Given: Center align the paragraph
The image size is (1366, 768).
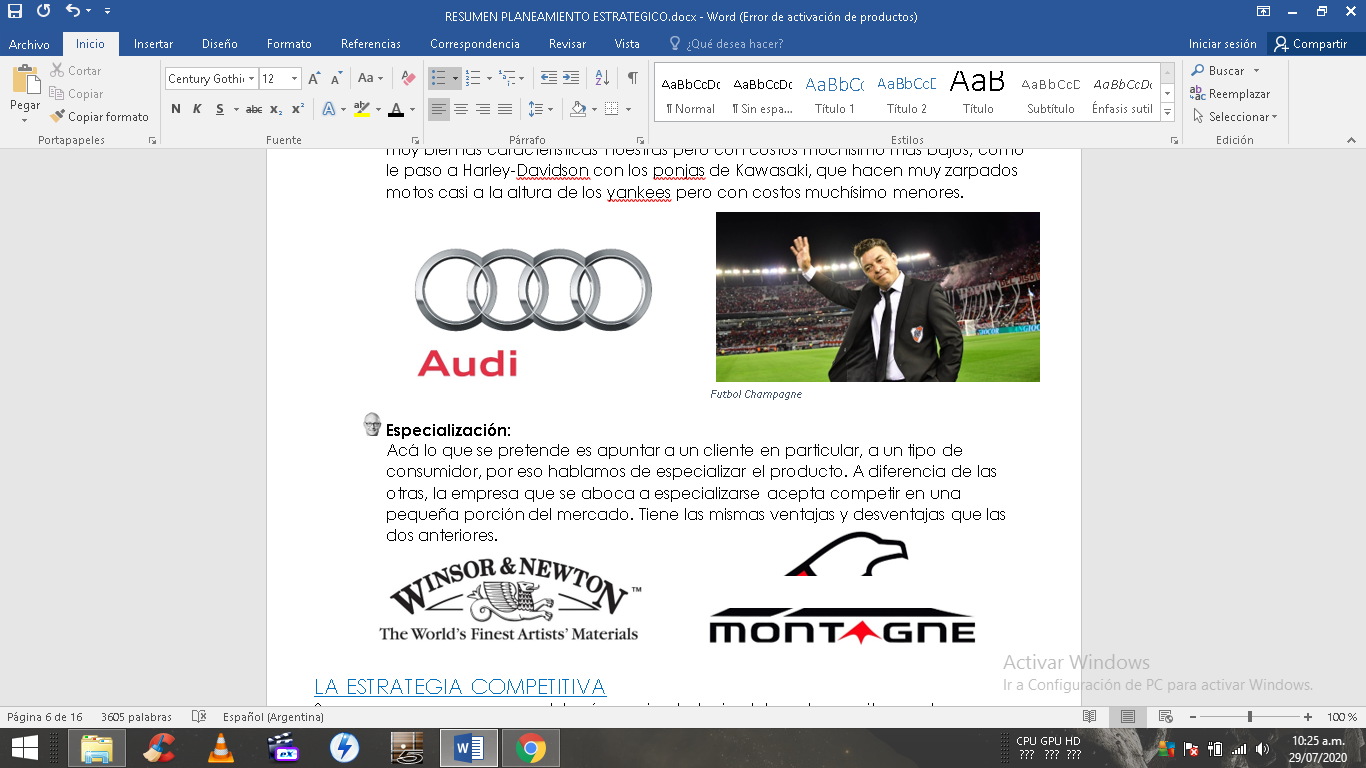Looking at the screenshot, I should (x=461, y=109).
